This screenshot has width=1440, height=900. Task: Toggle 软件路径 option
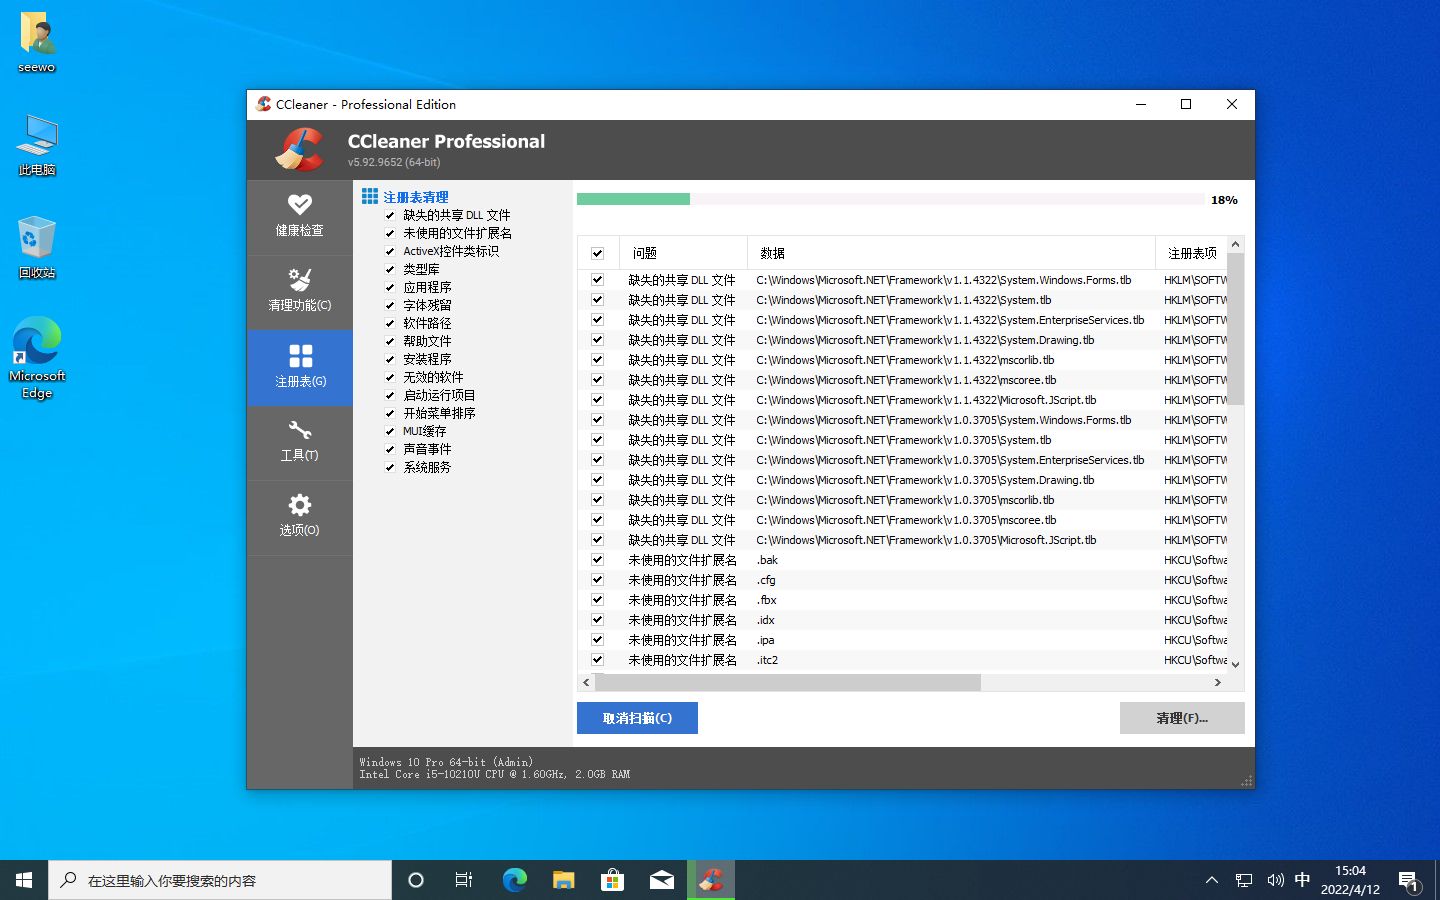tap(390, 323)
